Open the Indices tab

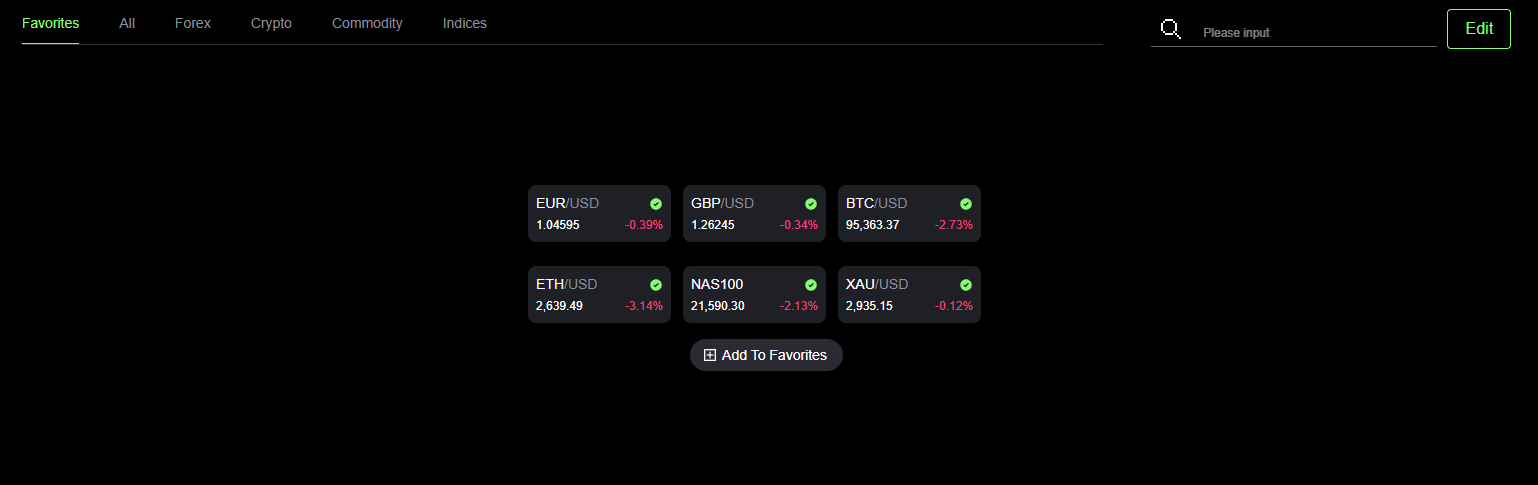[465, 23]
